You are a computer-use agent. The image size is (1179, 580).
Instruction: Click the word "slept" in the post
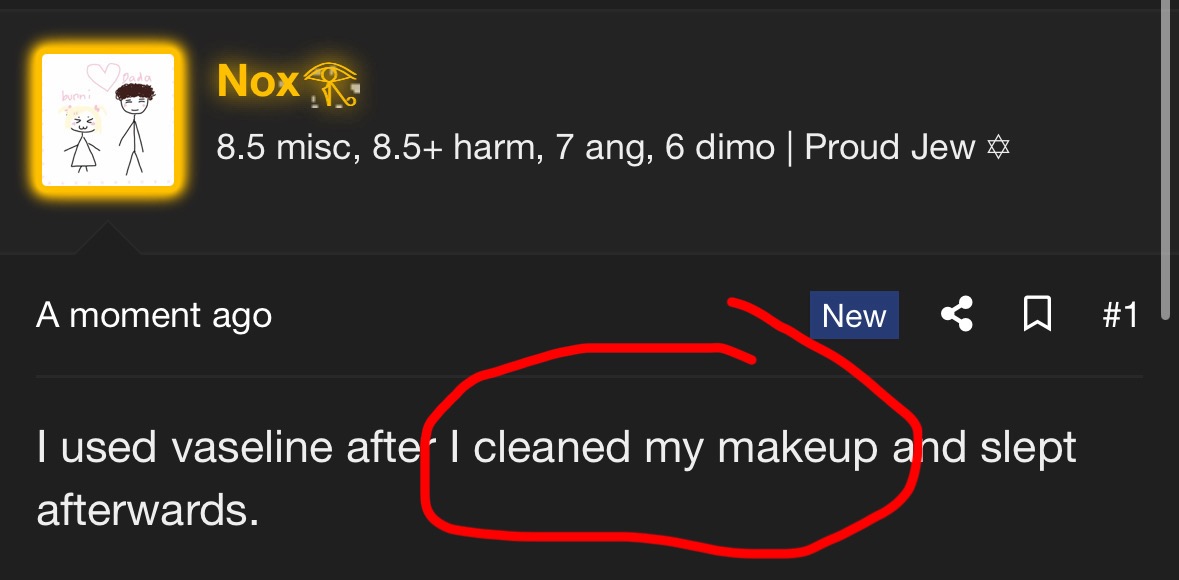pyautogui.click(x=1028, y=449)
